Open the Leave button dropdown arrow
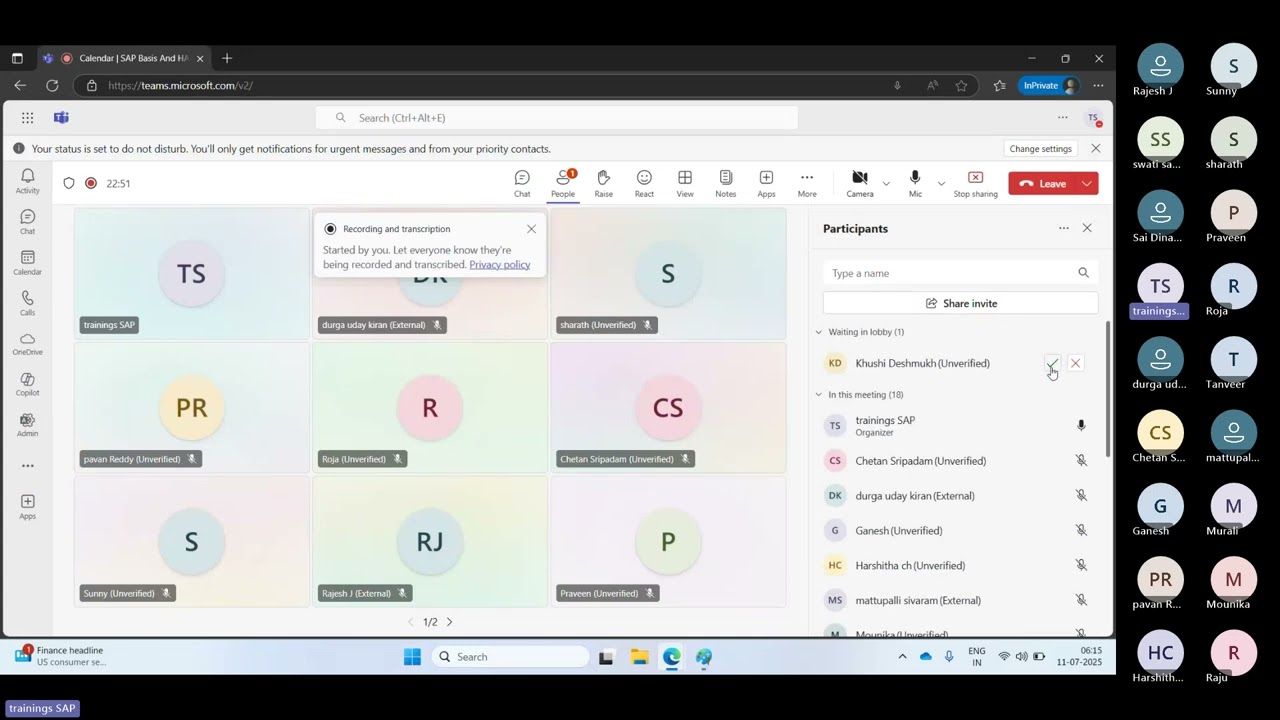 coord(1087,183)
